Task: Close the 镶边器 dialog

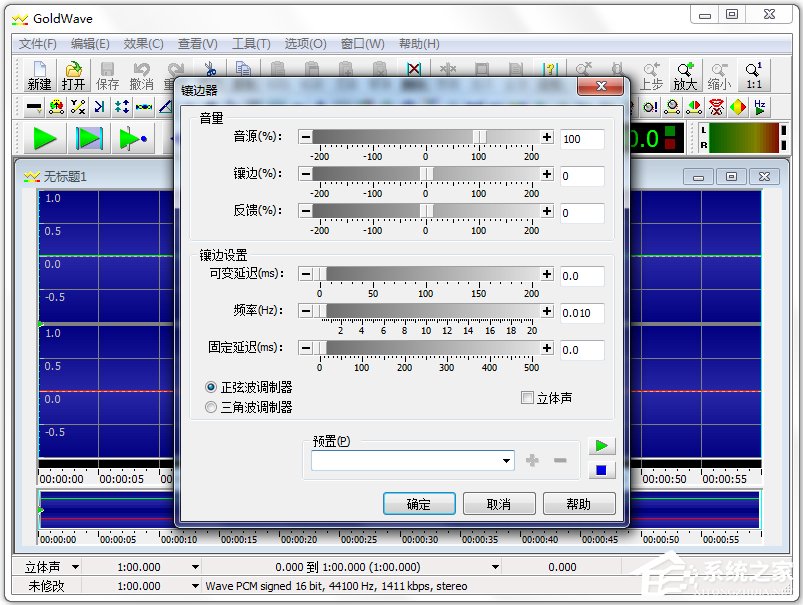Action: 601,86
